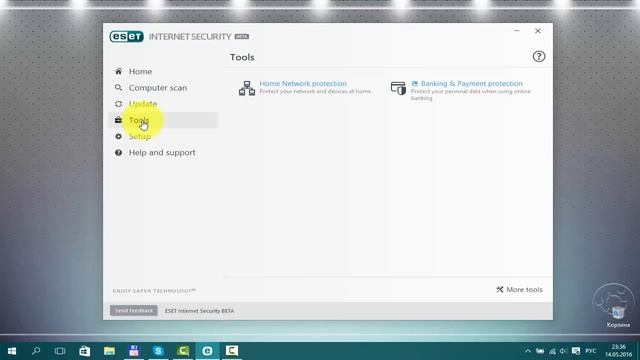Close the ESET Internet Security window

click(538, 31)
